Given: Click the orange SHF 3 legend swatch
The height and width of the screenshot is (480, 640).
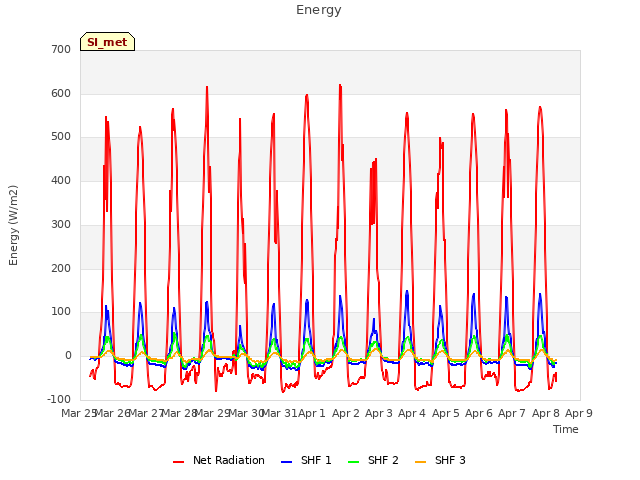Looking at the screenshot, I should coord(420,462).
